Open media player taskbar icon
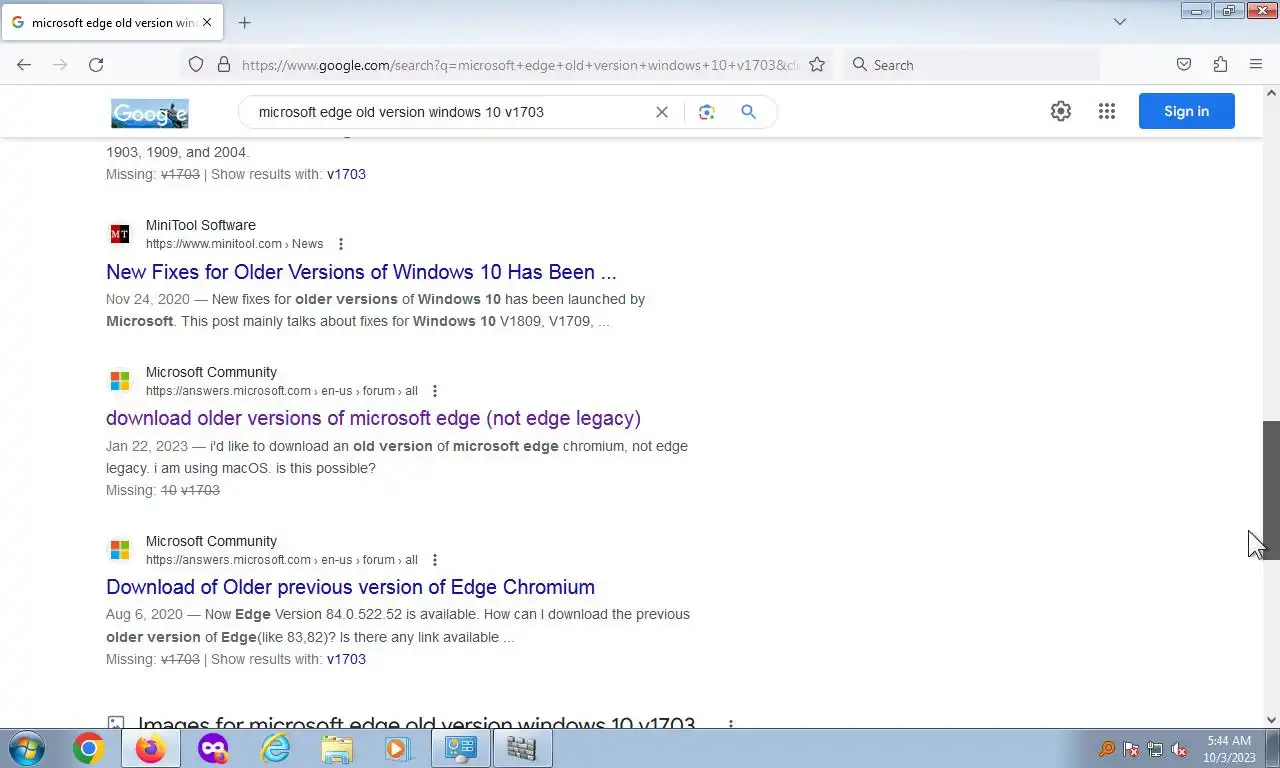 click(x=398, y=748)
